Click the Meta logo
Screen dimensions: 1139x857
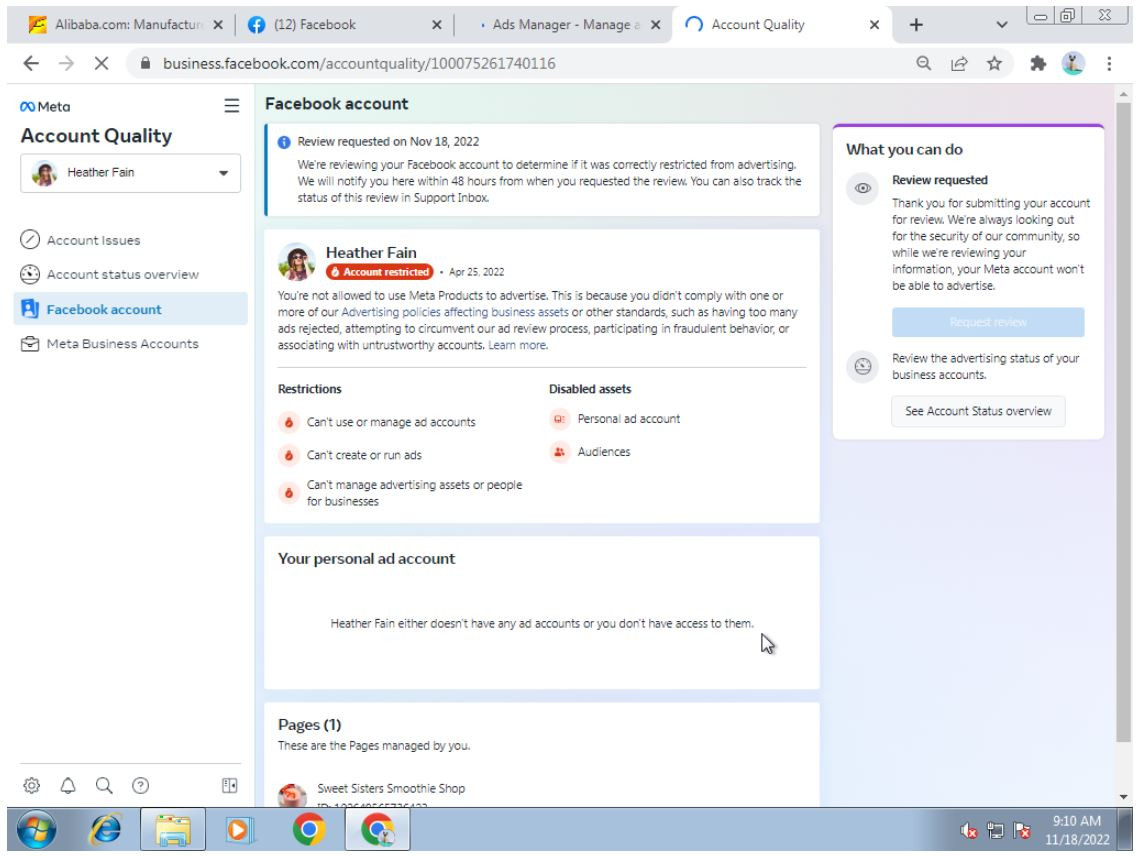point(45,107)
